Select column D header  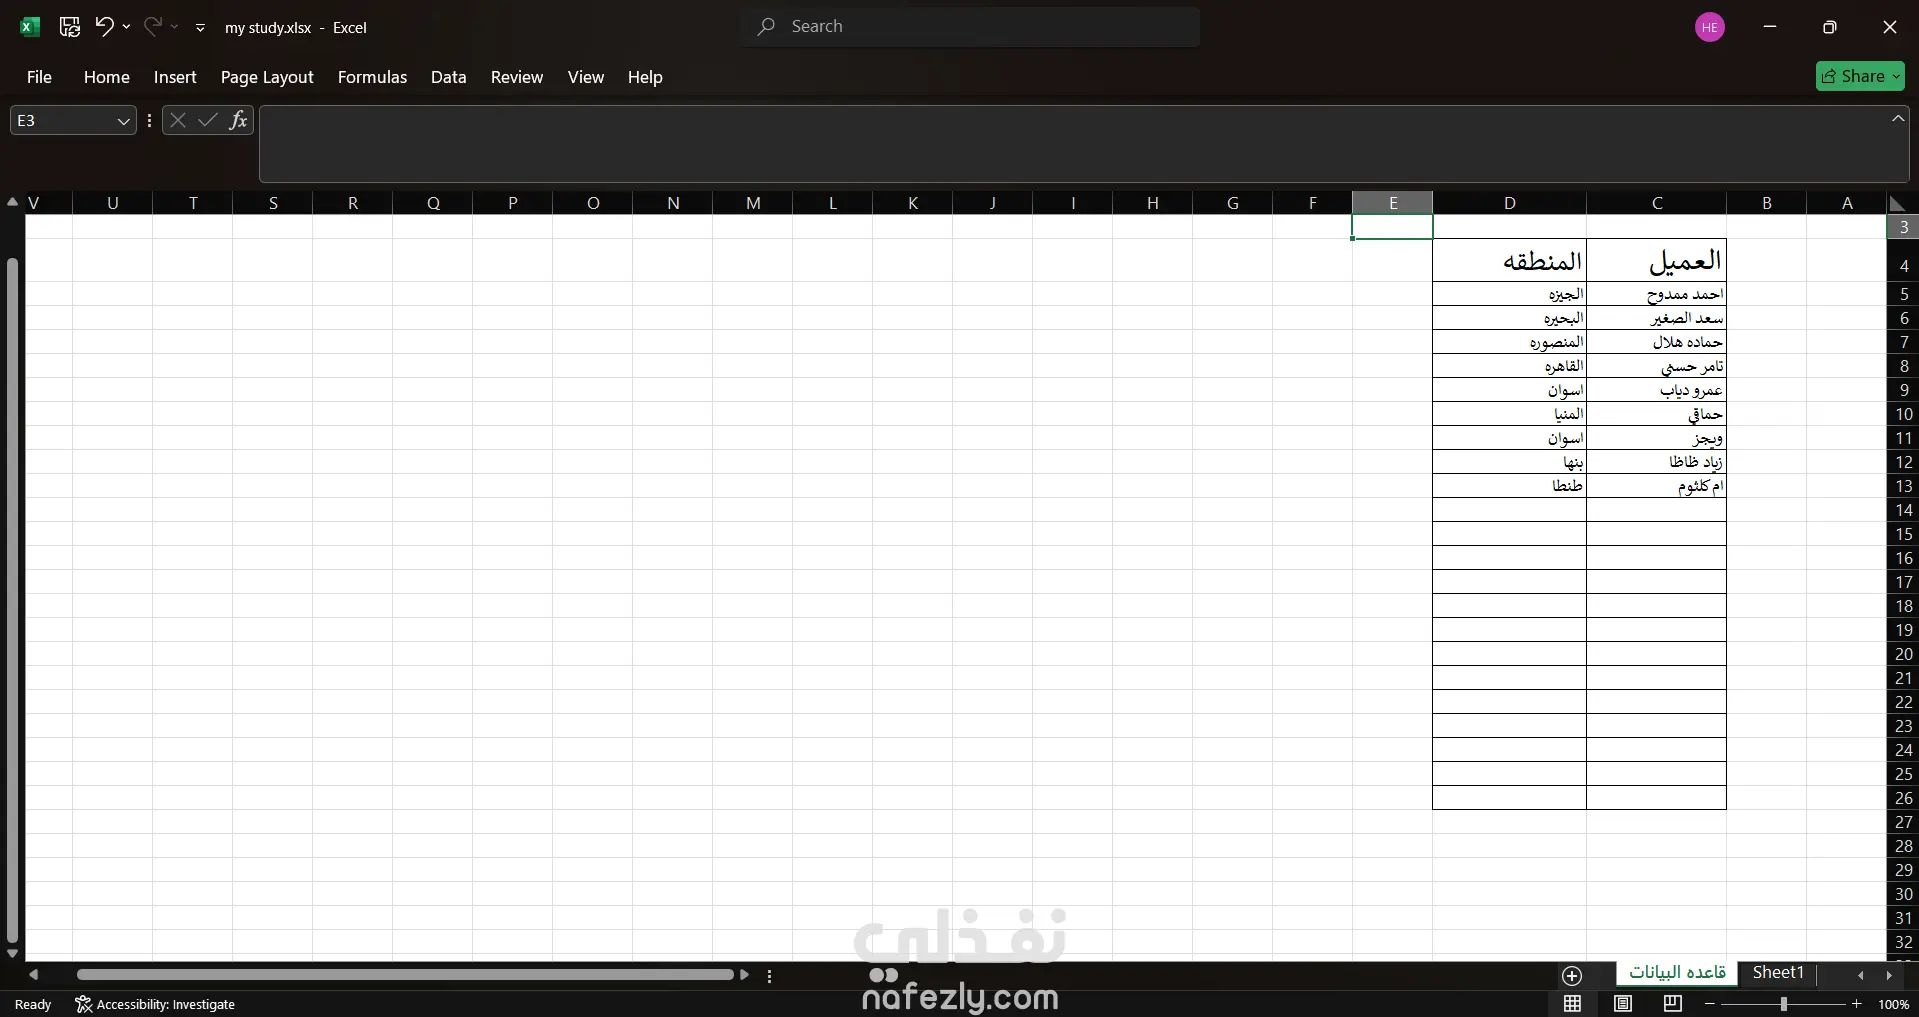pos(1509,203)
